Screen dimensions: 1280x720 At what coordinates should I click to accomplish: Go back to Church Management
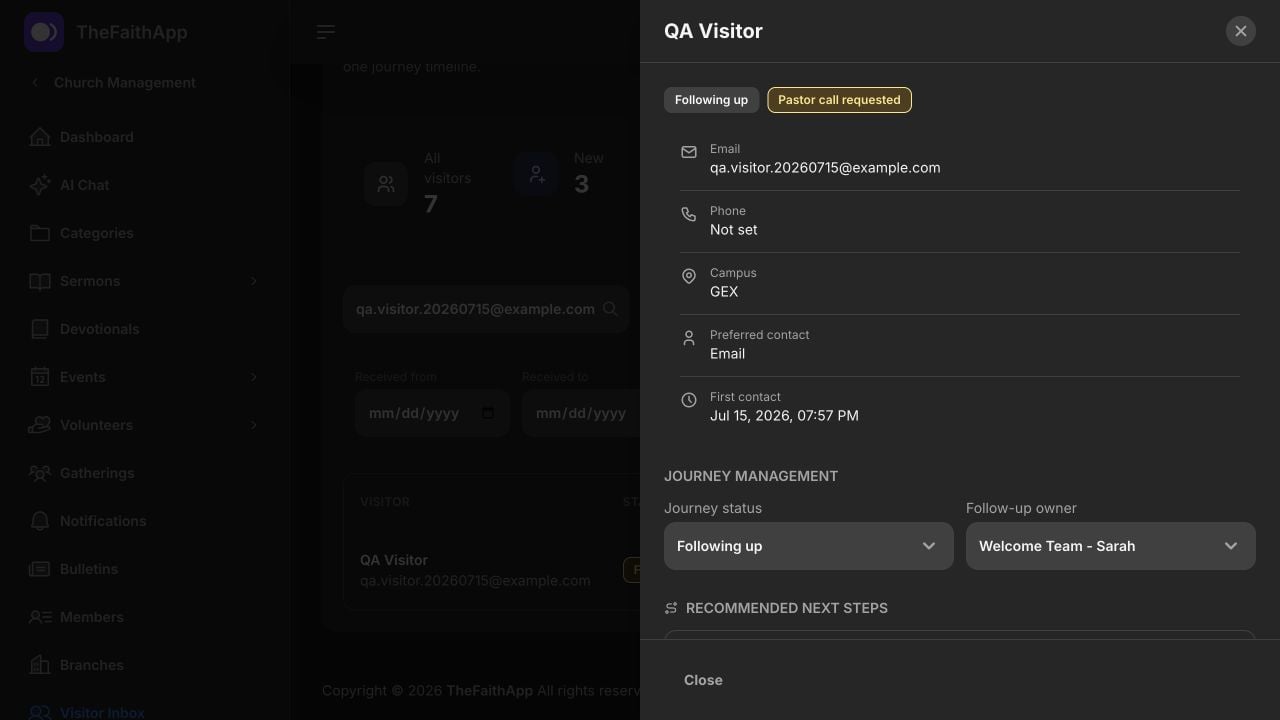pyautogui.click(x=125, y=83)
